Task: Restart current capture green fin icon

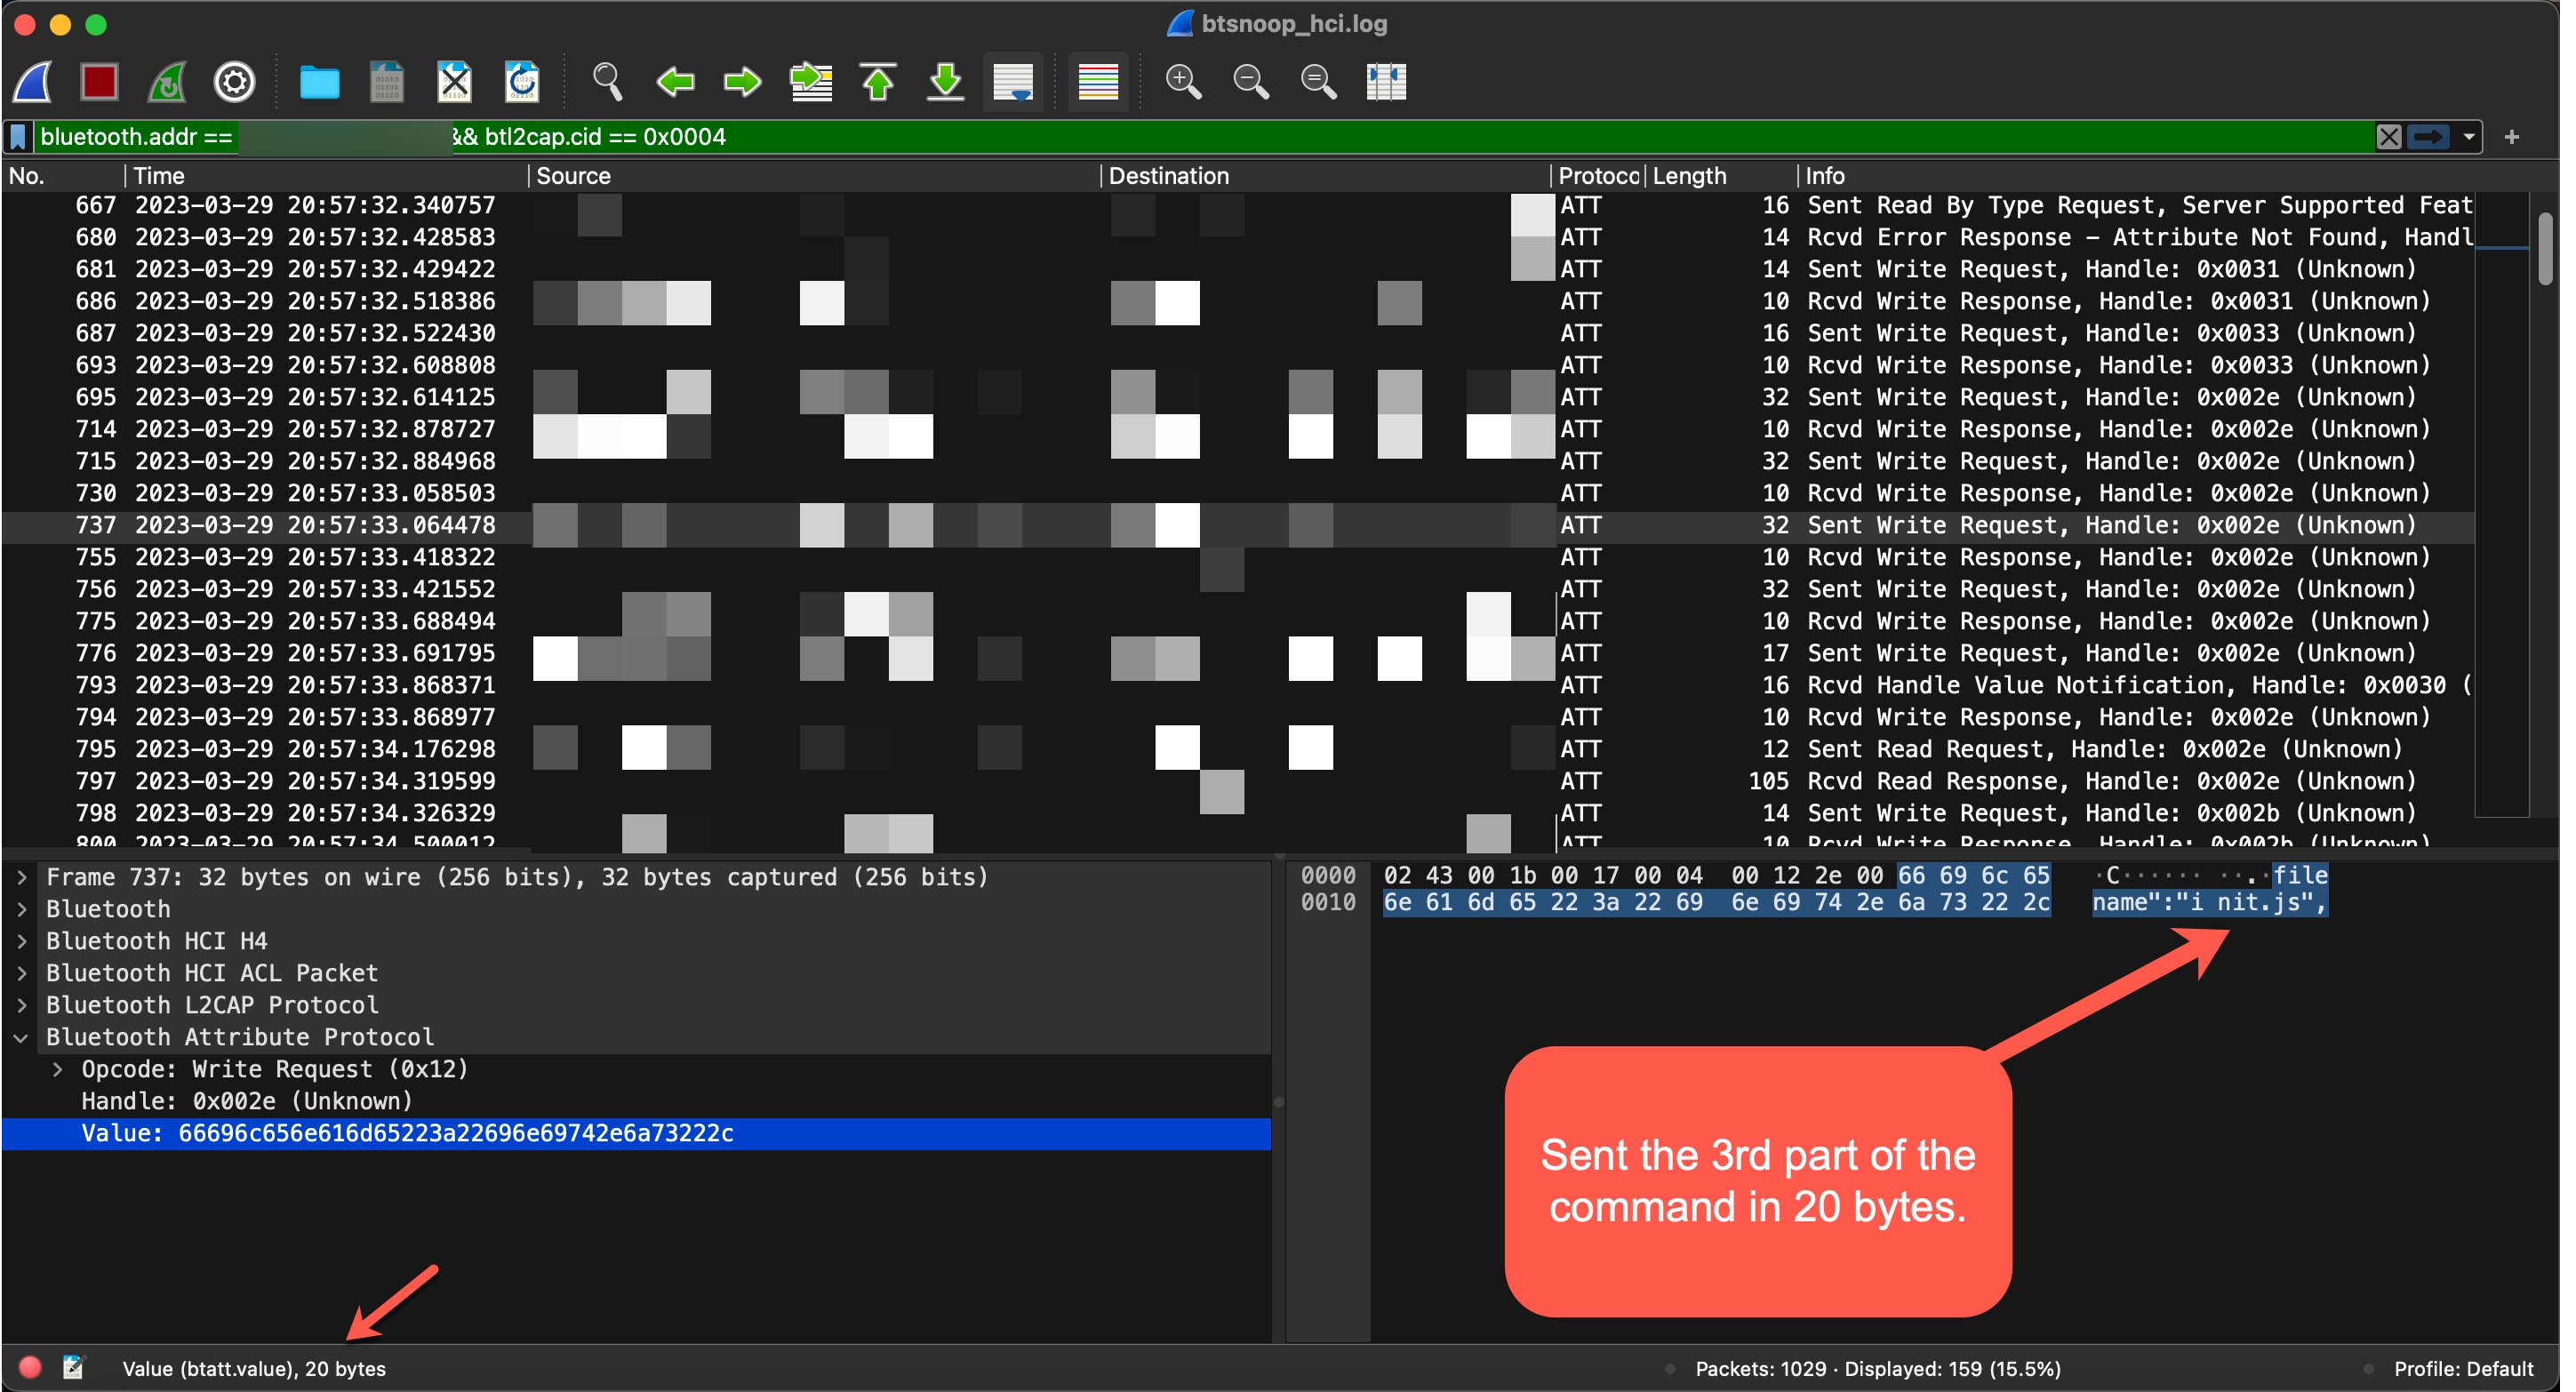Action: tap(167, 81)
